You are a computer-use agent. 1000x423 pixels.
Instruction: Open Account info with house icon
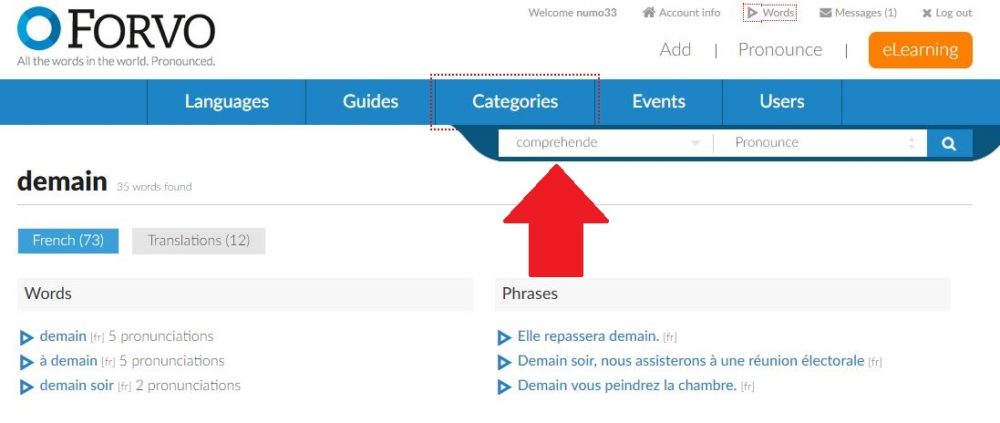pyautogui.click(x=681, y=13)
